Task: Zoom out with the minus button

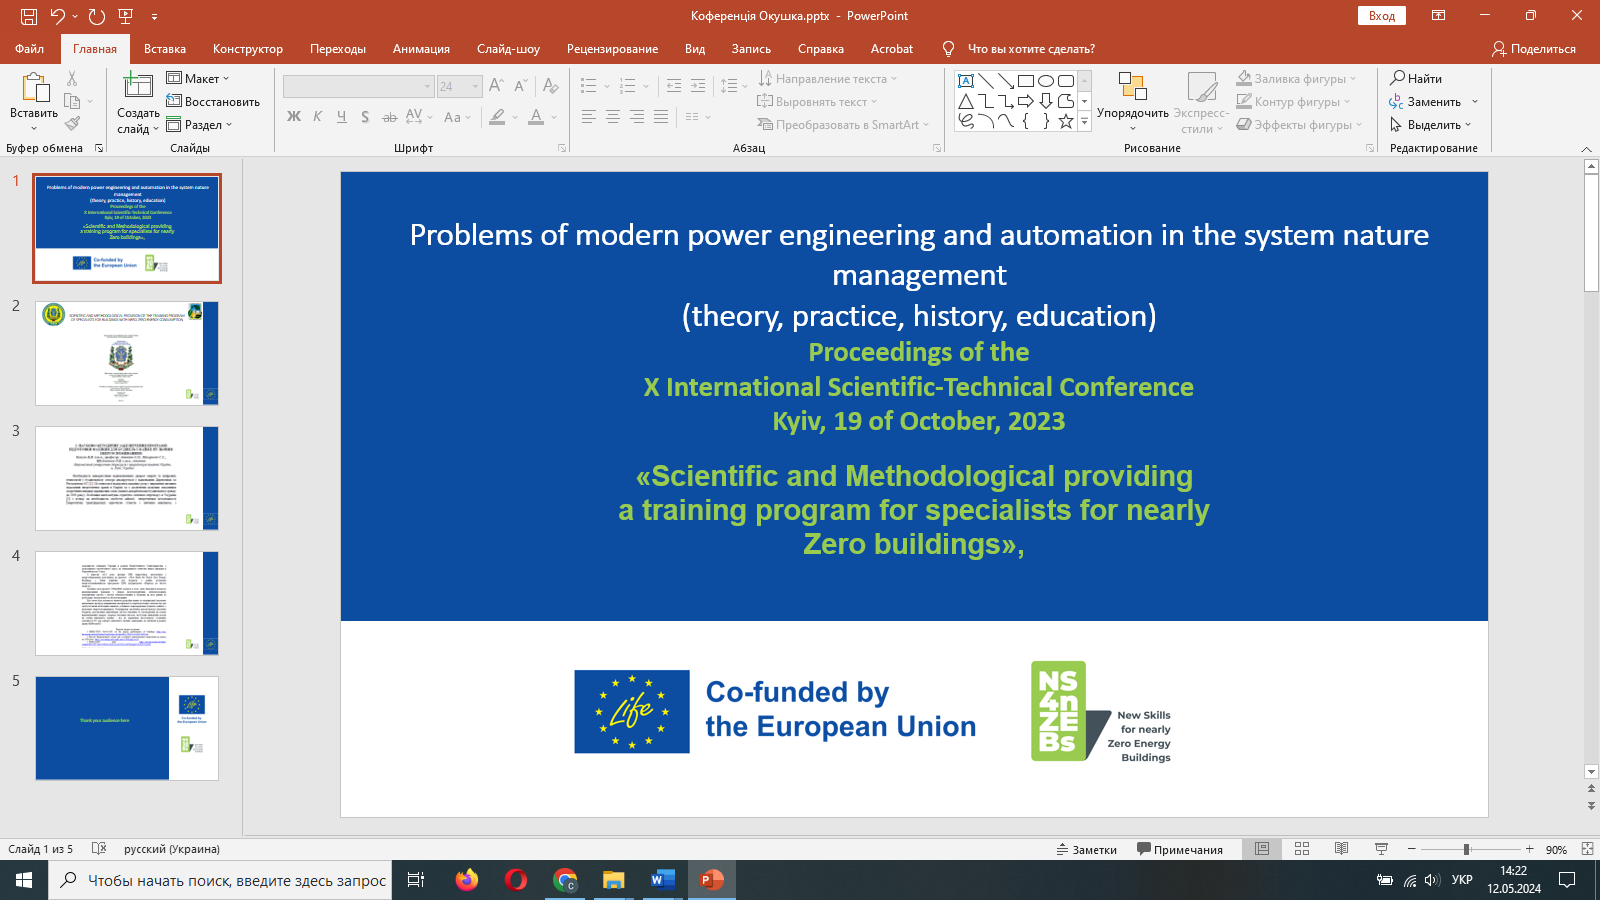Action: pos(1411,849)
